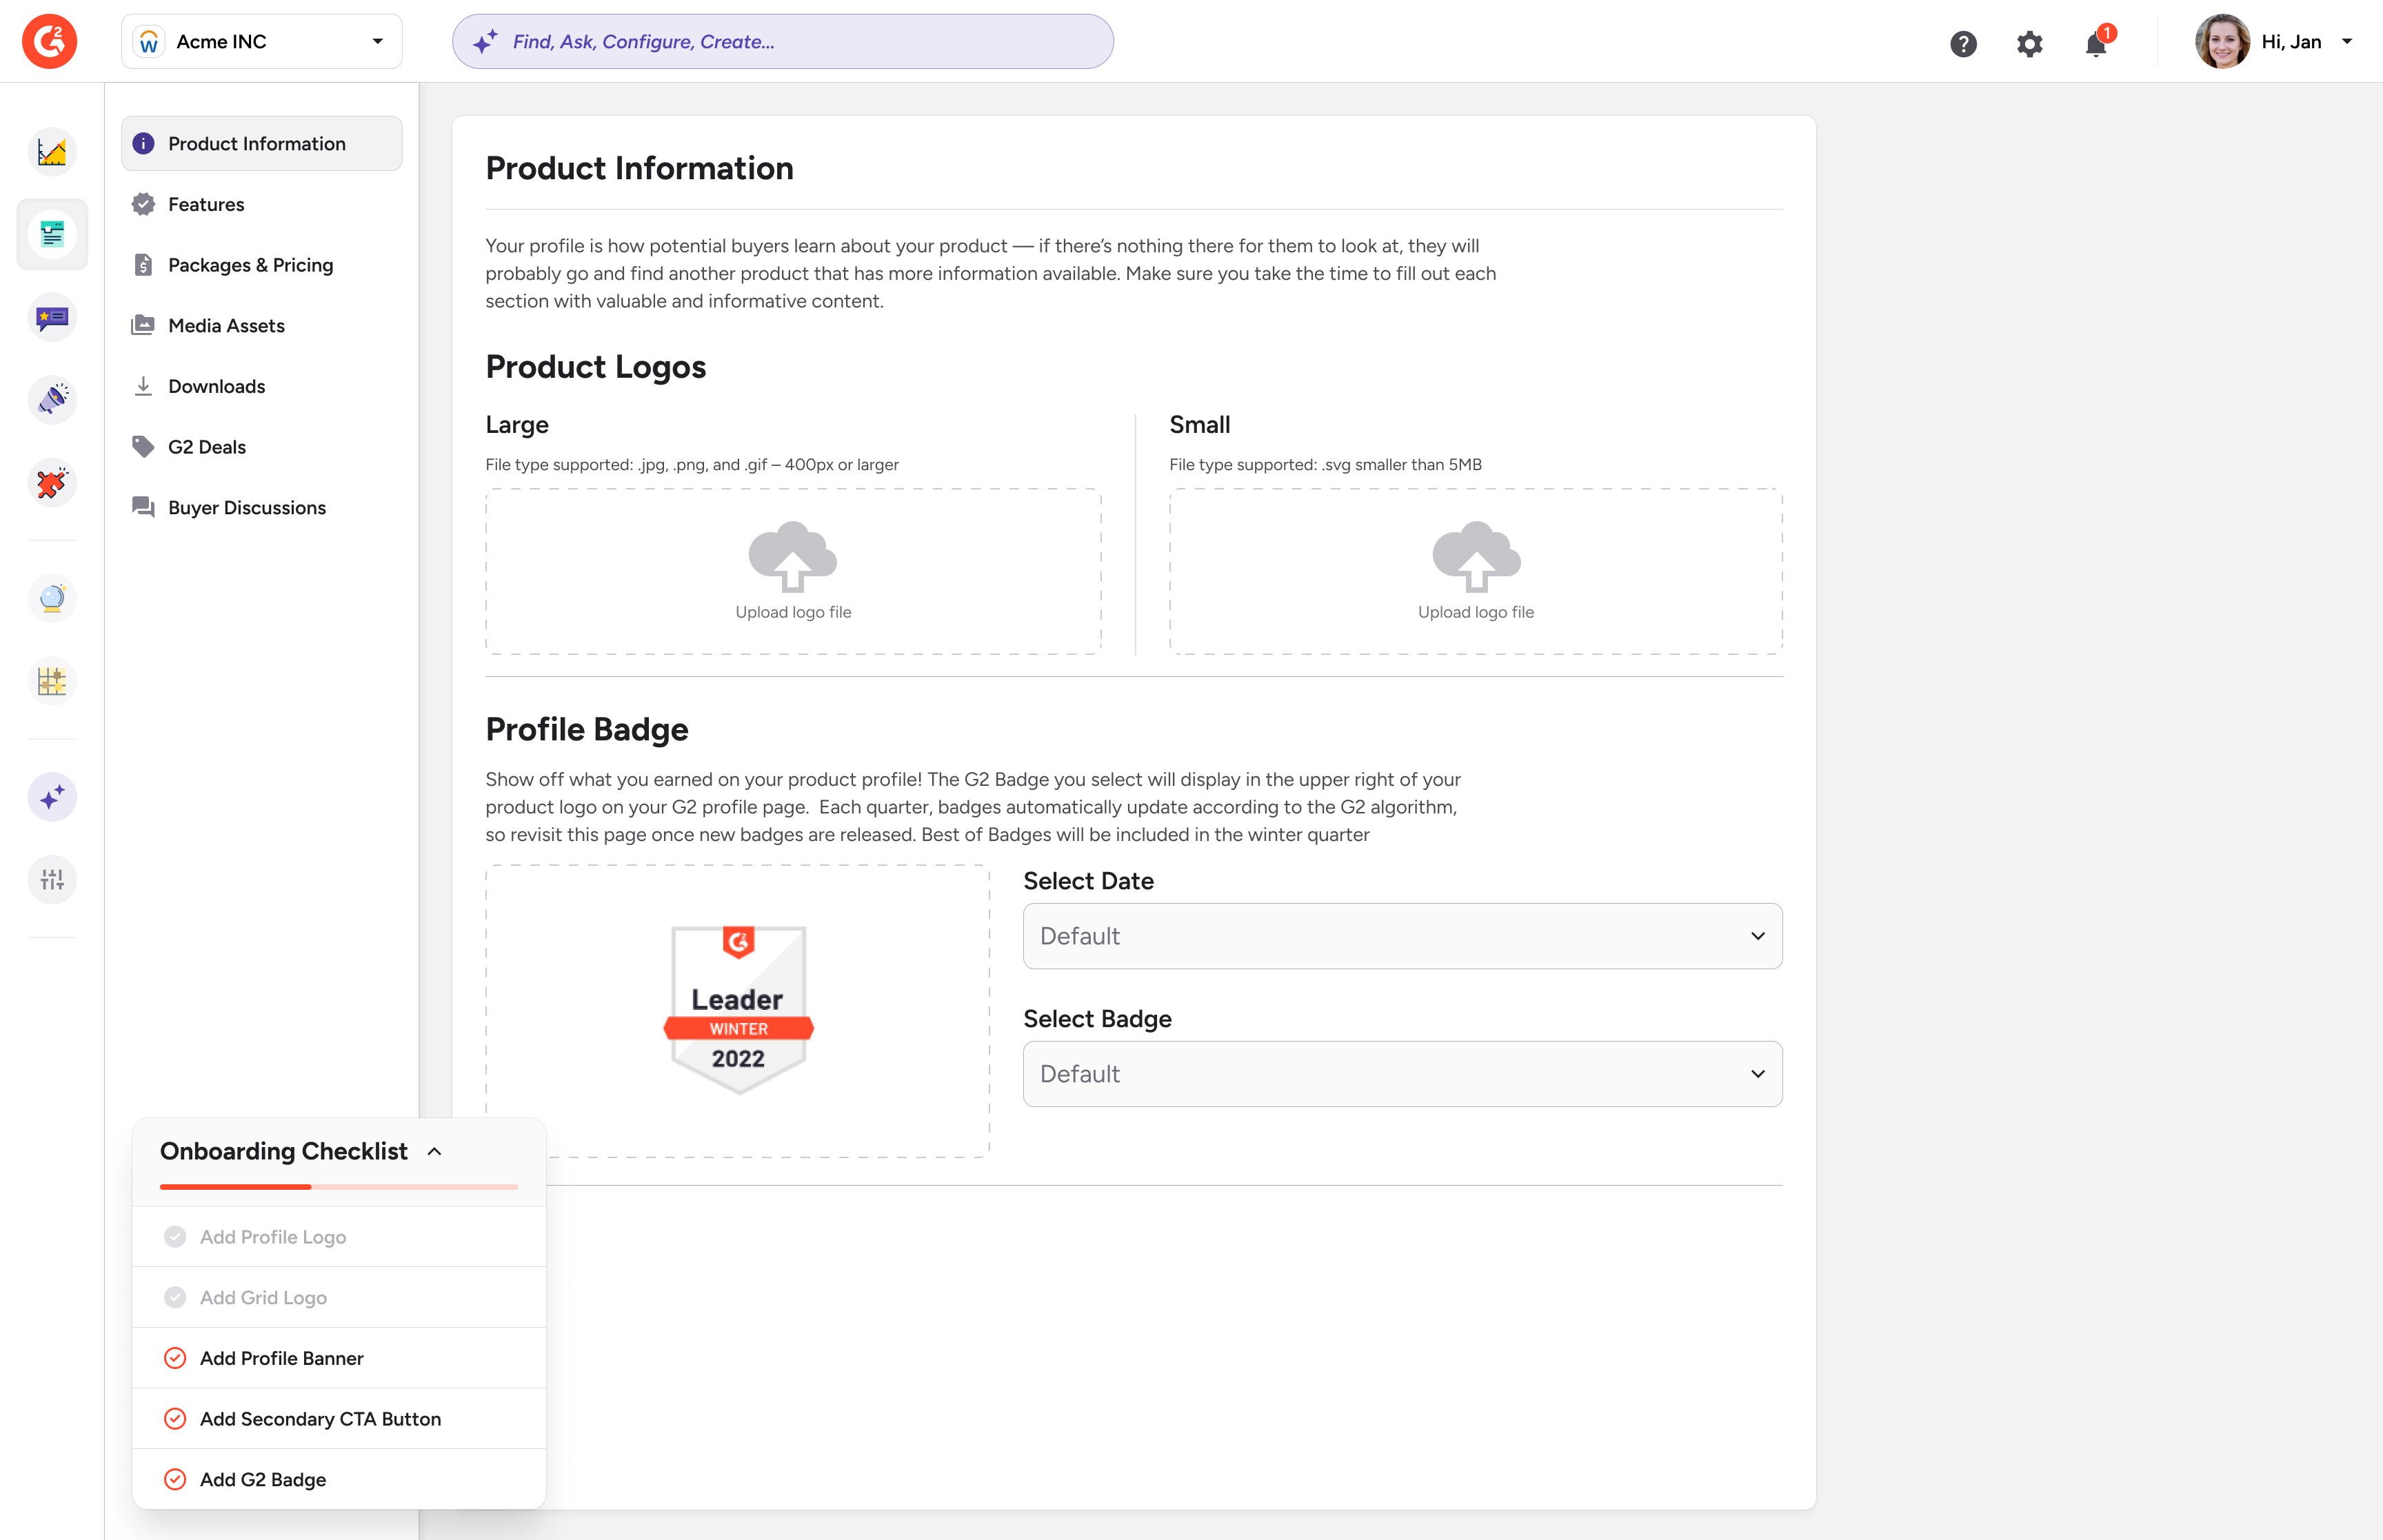Click the Find, Ask, Configure search field
Image resolution: width=2383 pixels, height=1540 pixels.
pos(783,41)
